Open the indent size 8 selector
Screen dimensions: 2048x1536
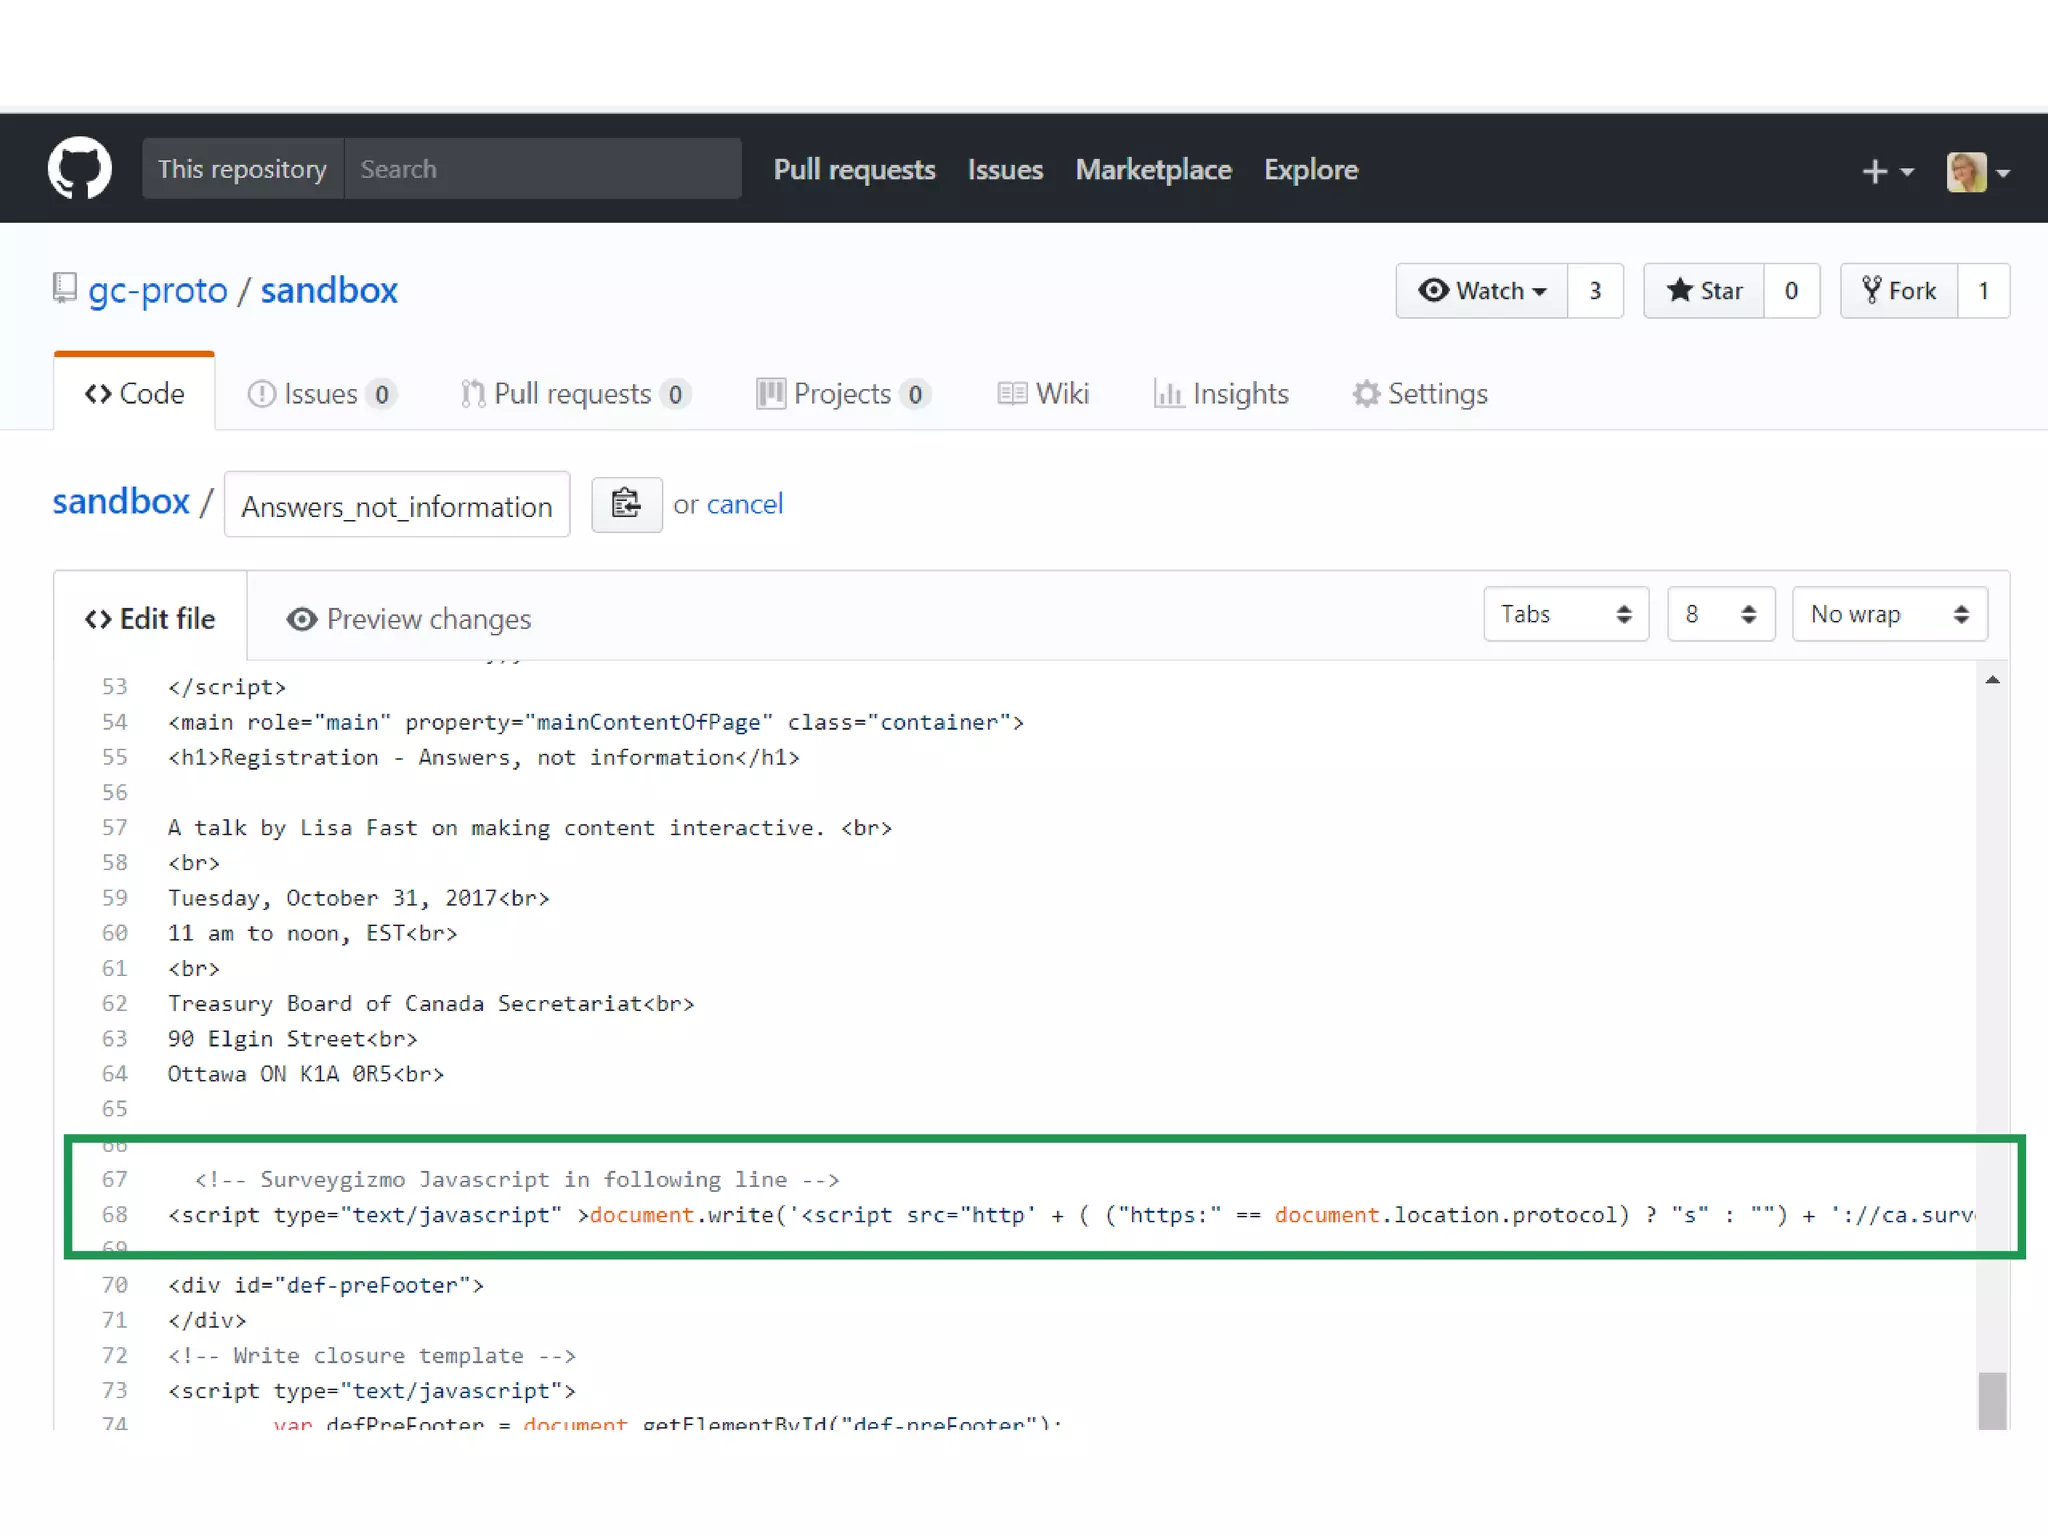(x=1720, y=614)
